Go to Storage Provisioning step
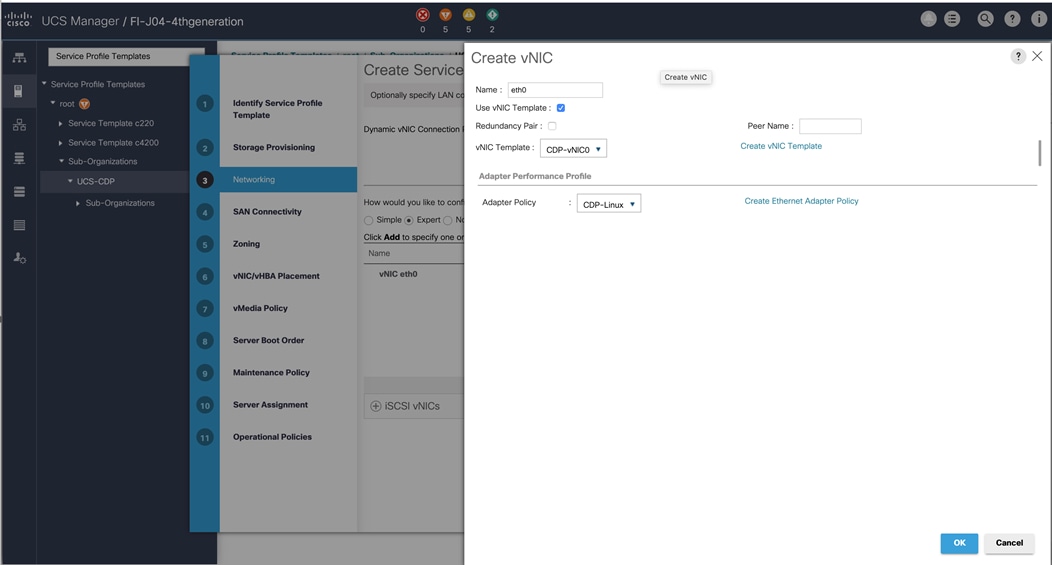Viewport: 1052px width, 565px height. (274, 147)
